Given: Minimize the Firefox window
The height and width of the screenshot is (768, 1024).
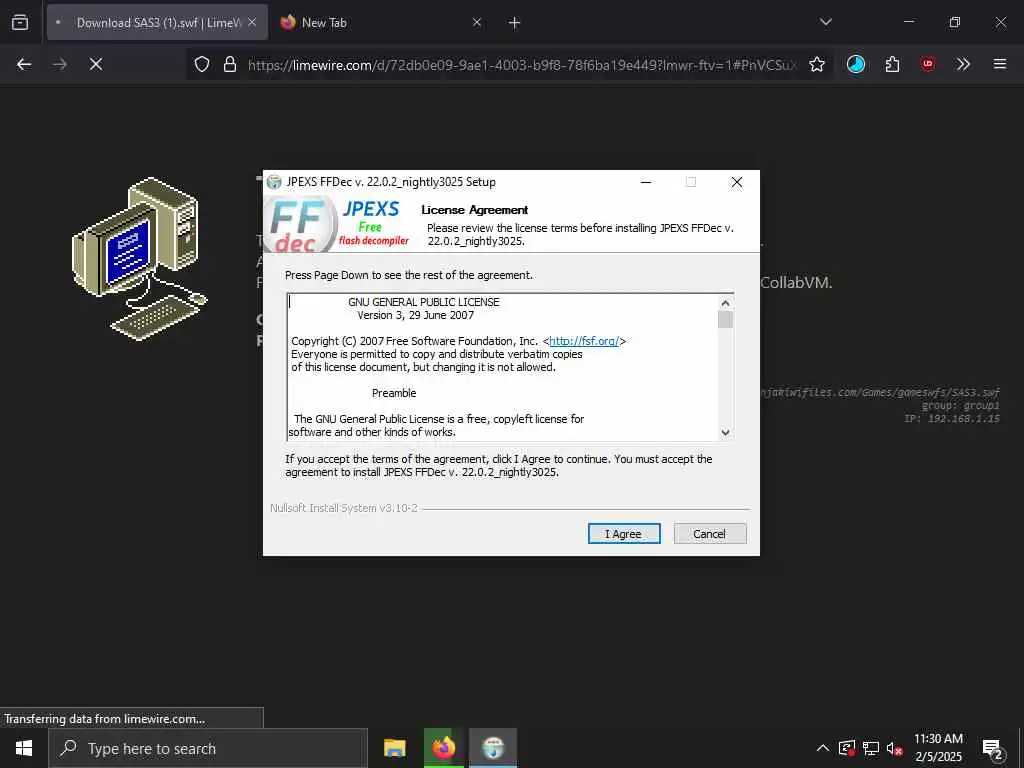Looking at the screenshot, I should click(x=908, y=22).
